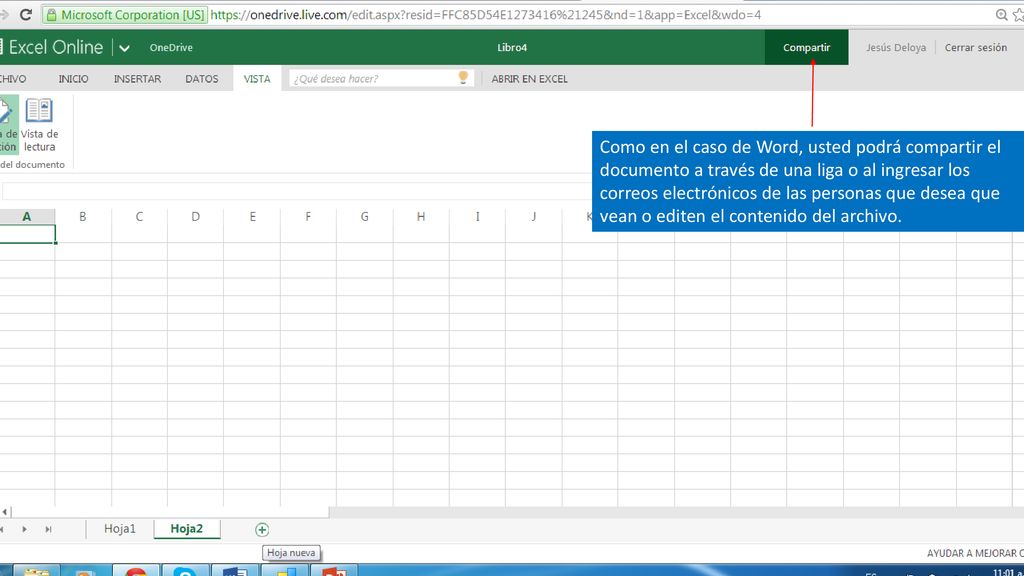The image size is (1024, 576).
Task: Select cell A1 in the grid
Action: [27, 234]
